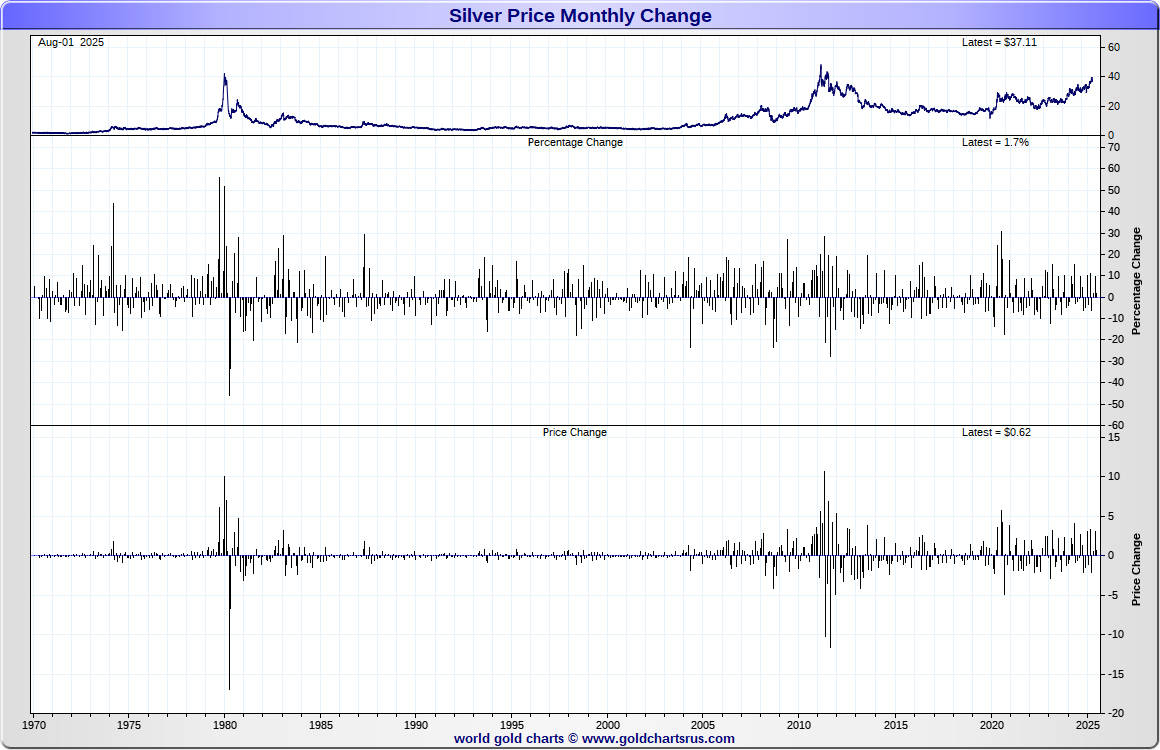Click the rotated 'Price Change' y-axis title

[x=1136, y=569]
